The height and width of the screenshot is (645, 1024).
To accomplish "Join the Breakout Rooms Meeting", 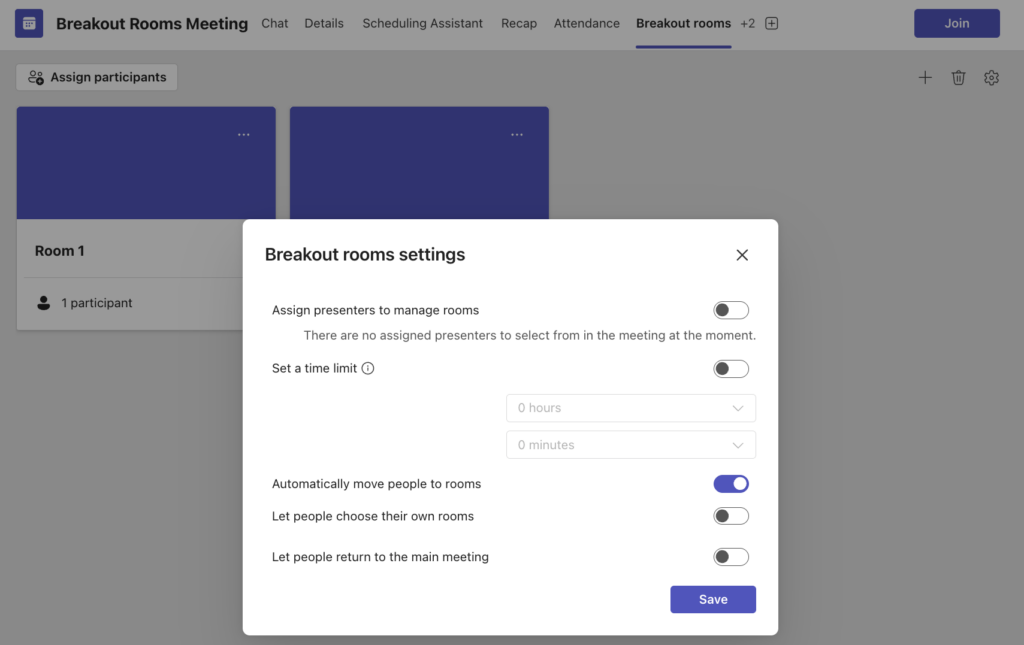I will click(956, 22).
